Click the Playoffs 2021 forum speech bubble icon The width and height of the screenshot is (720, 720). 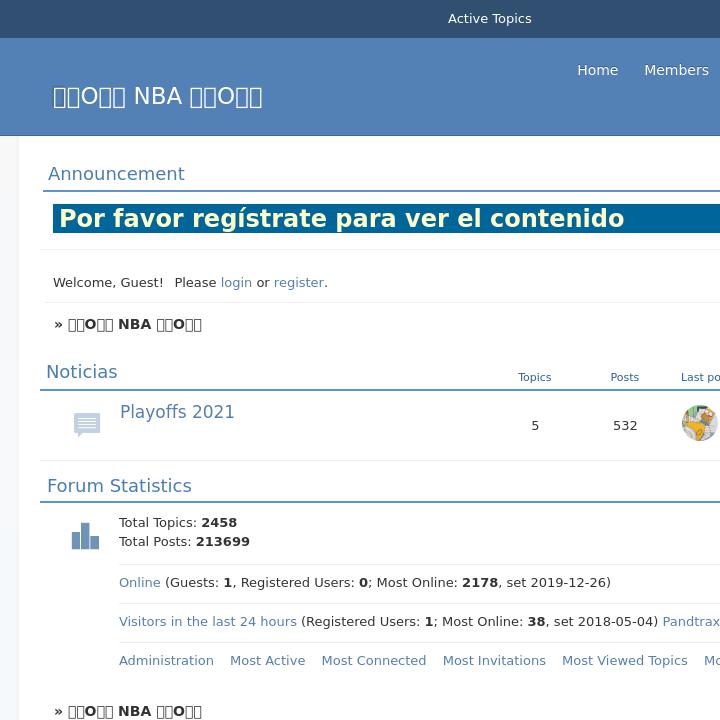(x=87, y=425)
